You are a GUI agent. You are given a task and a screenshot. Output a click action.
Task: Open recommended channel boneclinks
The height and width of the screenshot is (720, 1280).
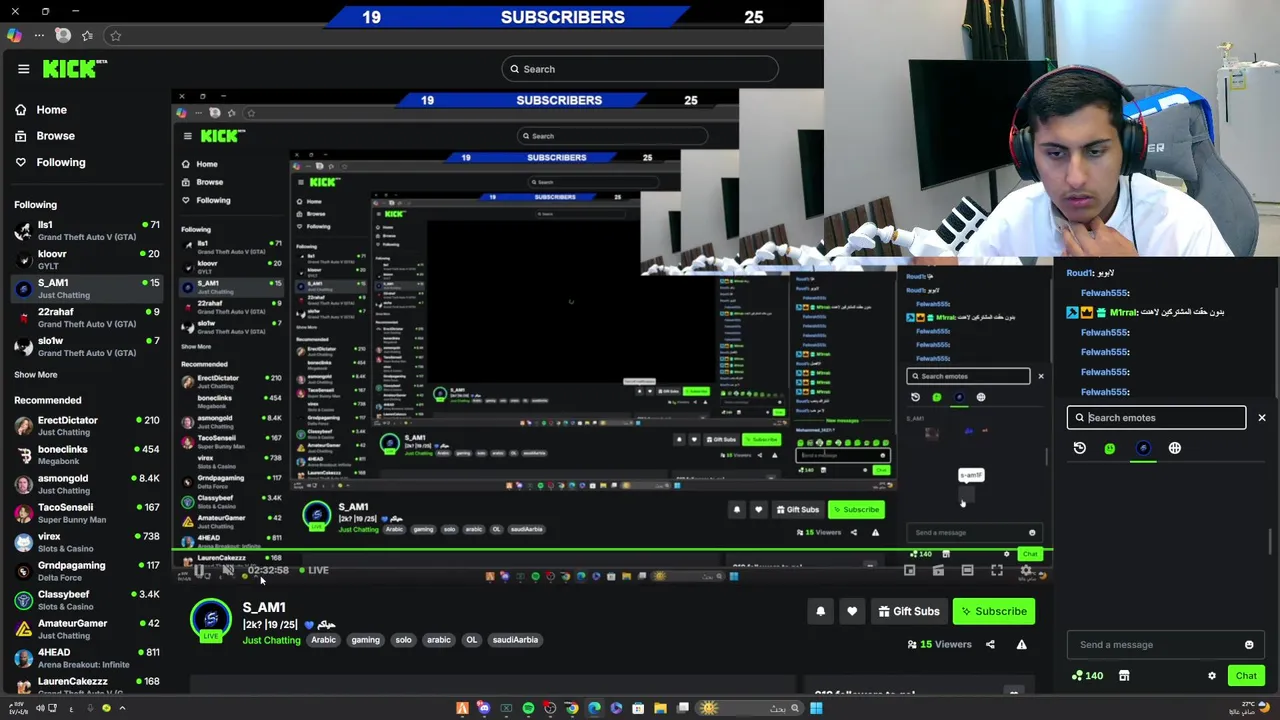(x=86, y=455)
